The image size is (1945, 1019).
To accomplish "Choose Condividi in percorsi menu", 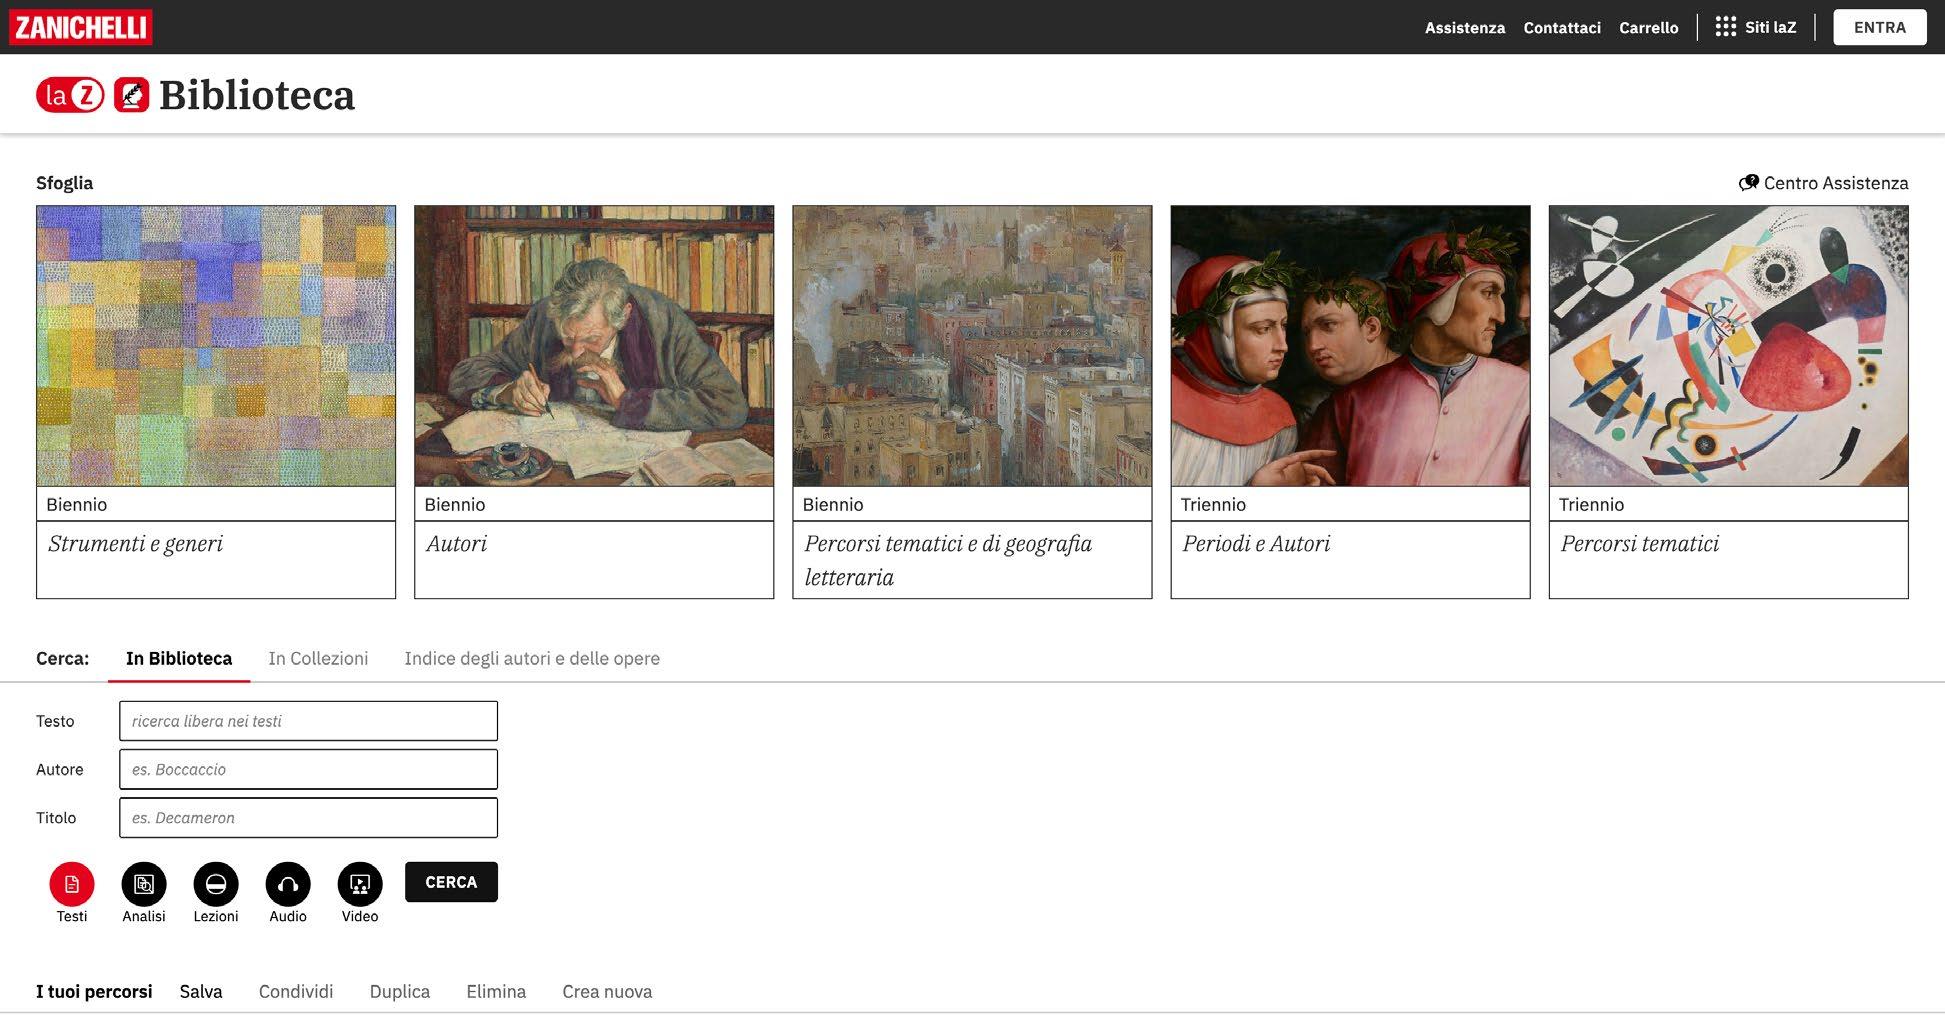I will coord(296,991).
